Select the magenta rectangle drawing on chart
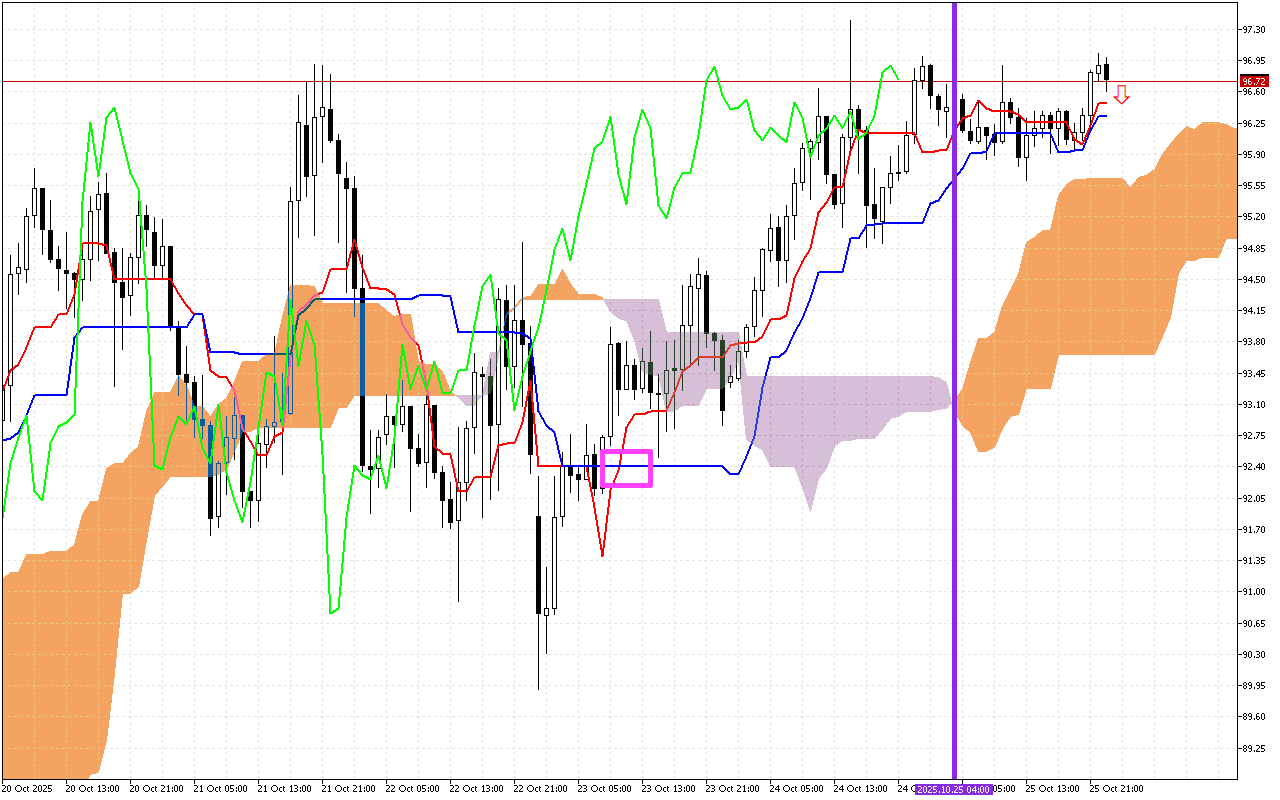1280x800 pixels. [x=627, y=468]
